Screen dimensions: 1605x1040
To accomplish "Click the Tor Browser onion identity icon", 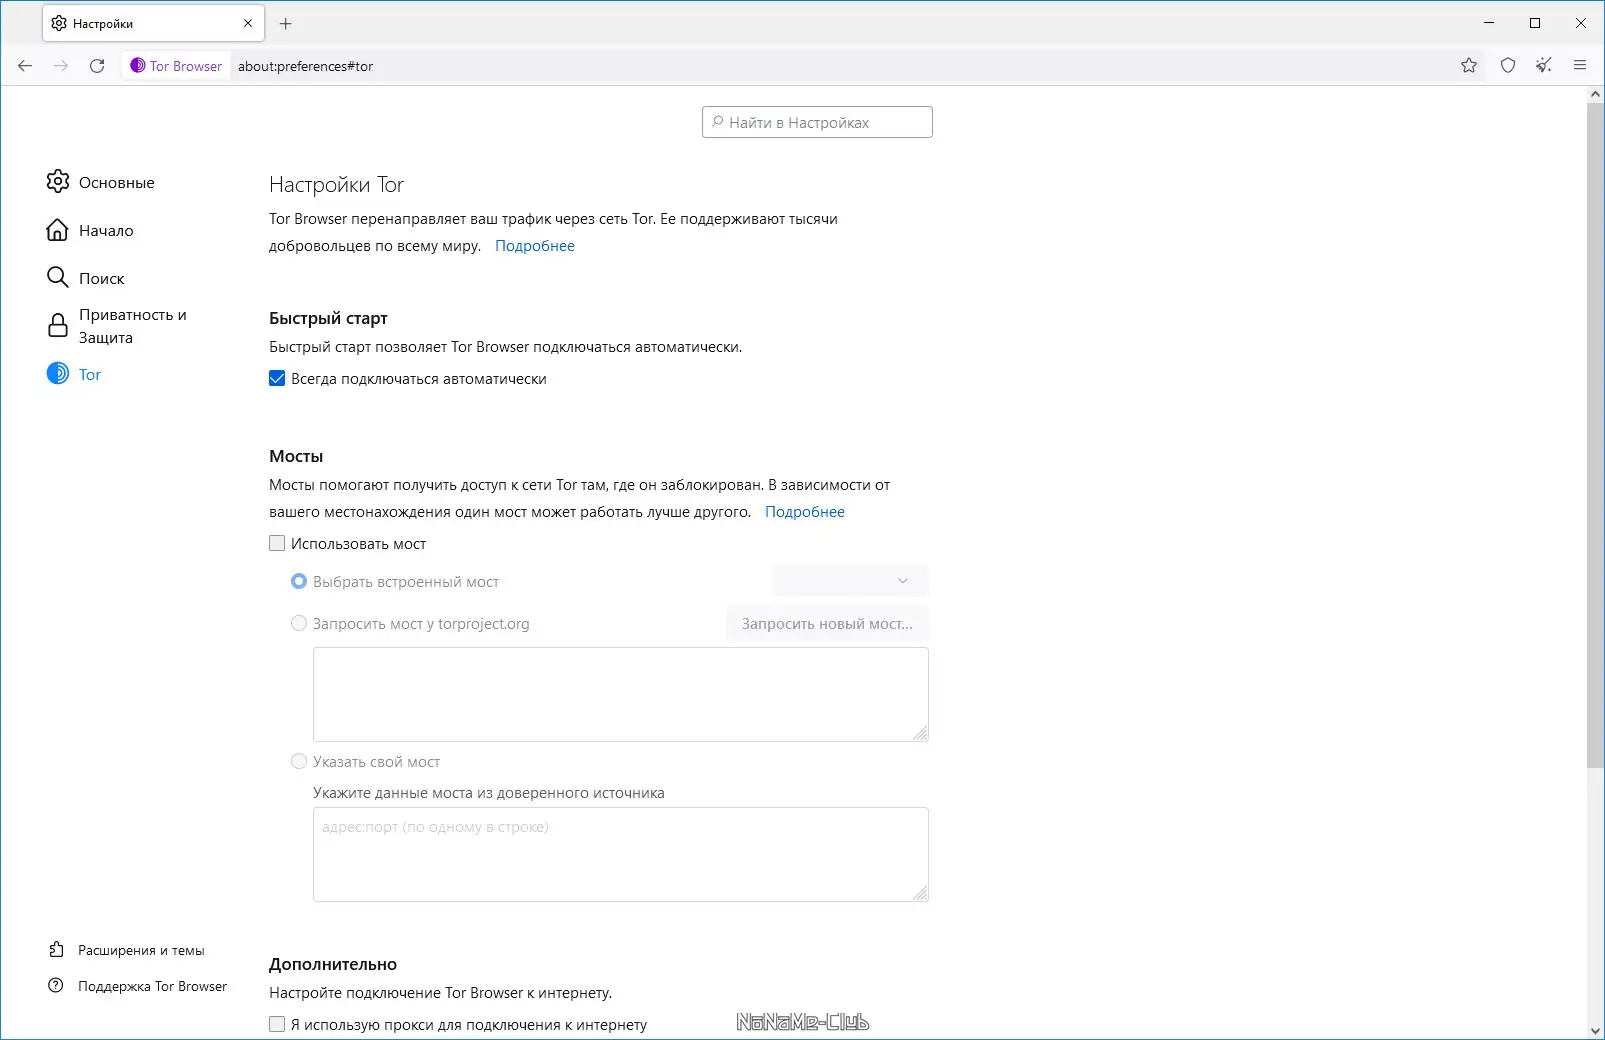I will 138,66.
